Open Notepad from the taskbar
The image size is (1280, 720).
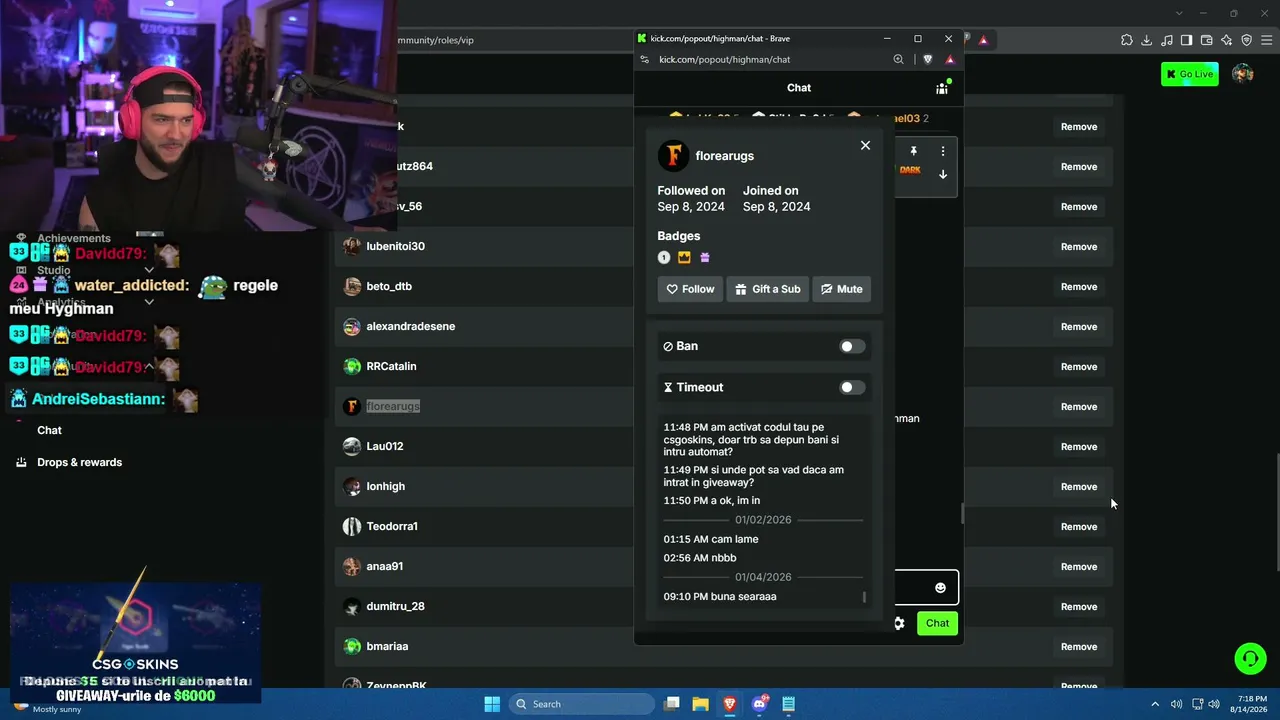click(x=788, y=704)
